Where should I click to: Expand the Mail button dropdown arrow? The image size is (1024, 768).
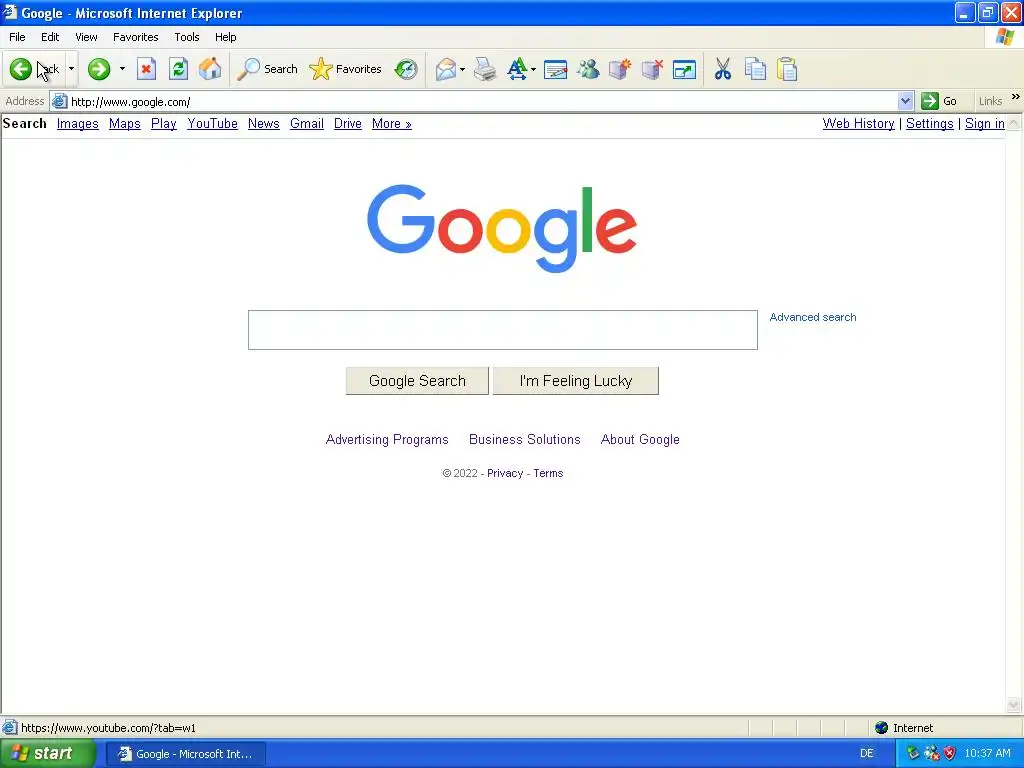[462, 69]
